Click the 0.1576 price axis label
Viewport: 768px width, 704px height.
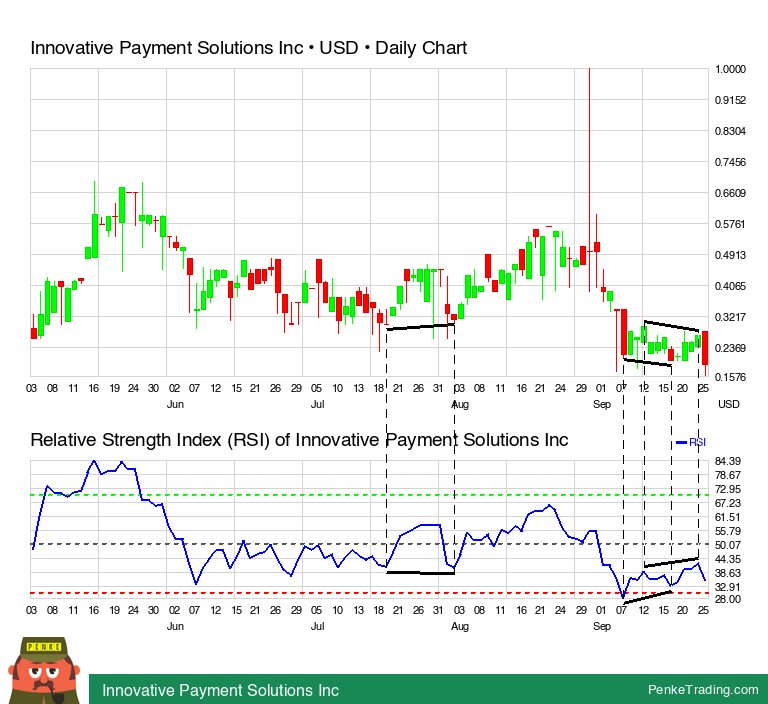pyautogui.click(x=730, y=377)
